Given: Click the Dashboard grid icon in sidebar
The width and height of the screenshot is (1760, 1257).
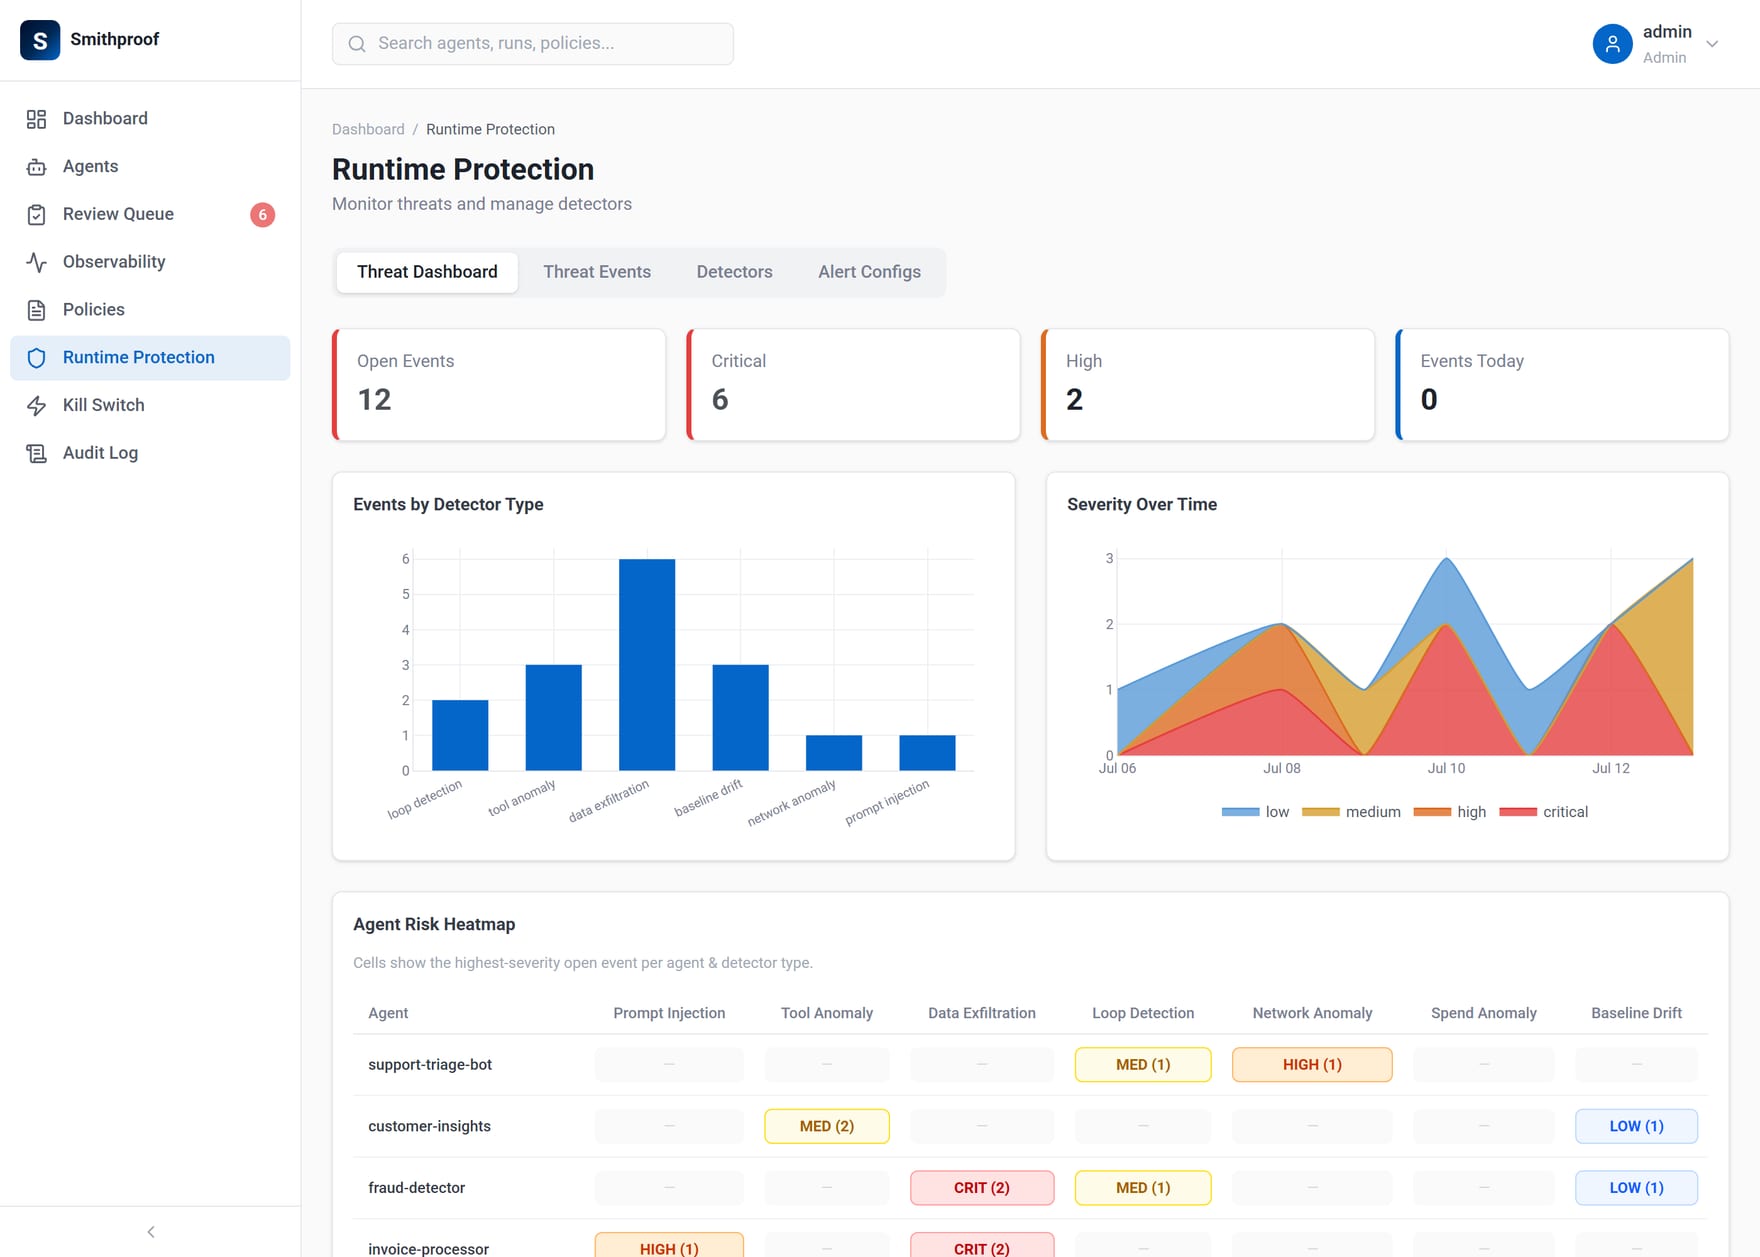Looking at the screenshot, I should (37, 119).
